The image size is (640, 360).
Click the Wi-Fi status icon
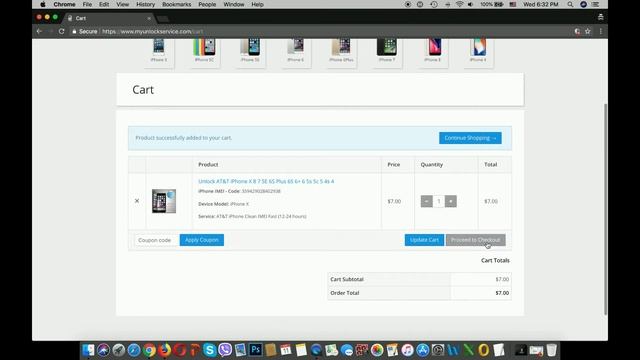pos(460,4)
